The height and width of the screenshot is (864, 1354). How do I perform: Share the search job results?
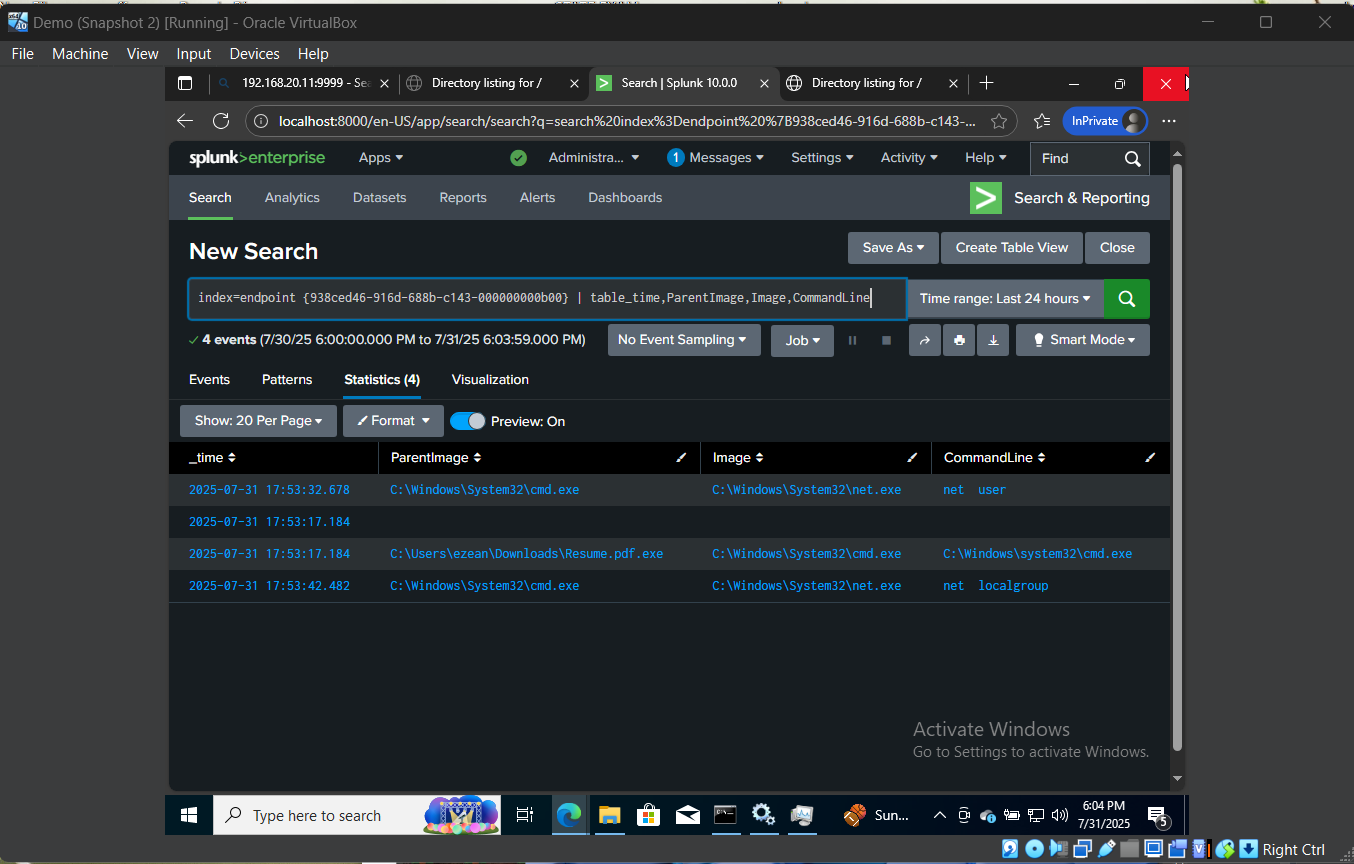pyautogui.click(x=924, y=340)
